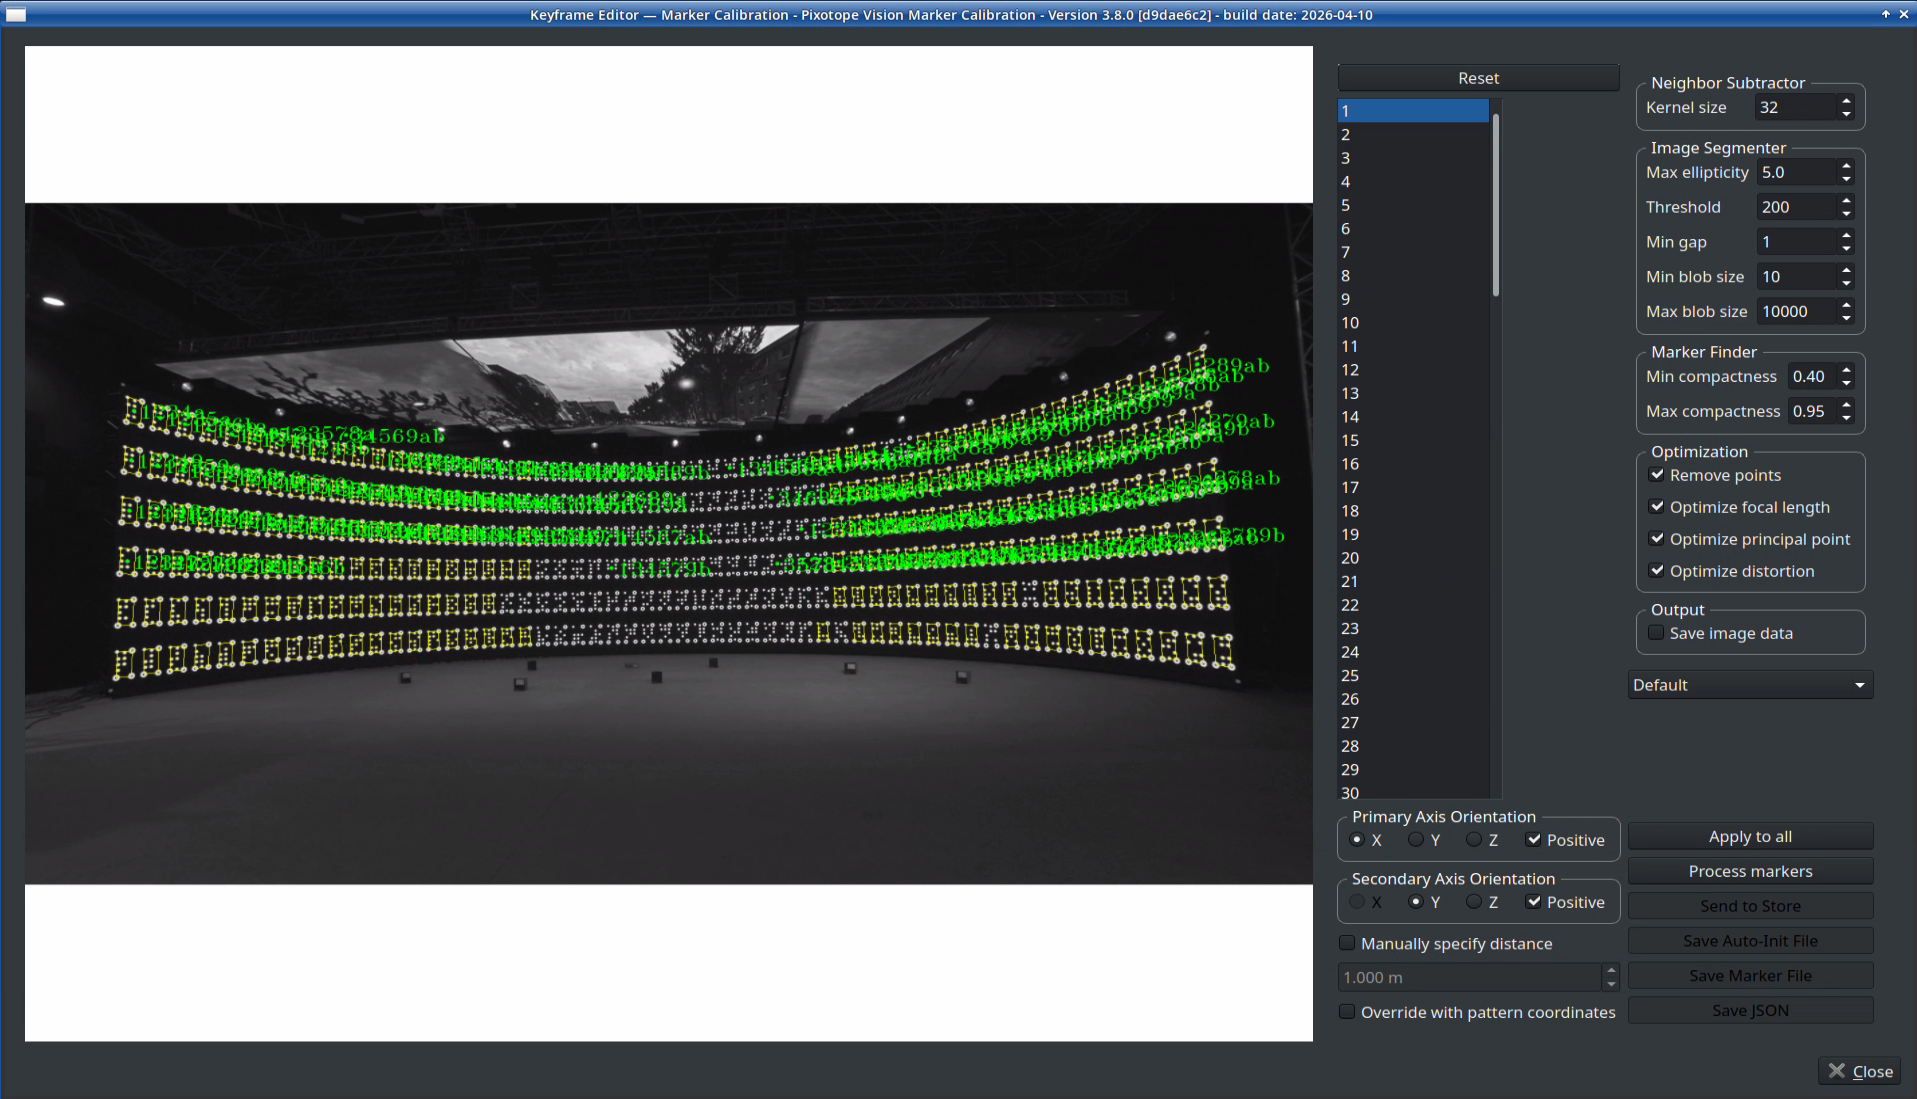The height and width of the screenshot is (1099, 1917).
Task: Increase Max blob size stepper
Action: pyautogui.click(x=1846, y=305)
